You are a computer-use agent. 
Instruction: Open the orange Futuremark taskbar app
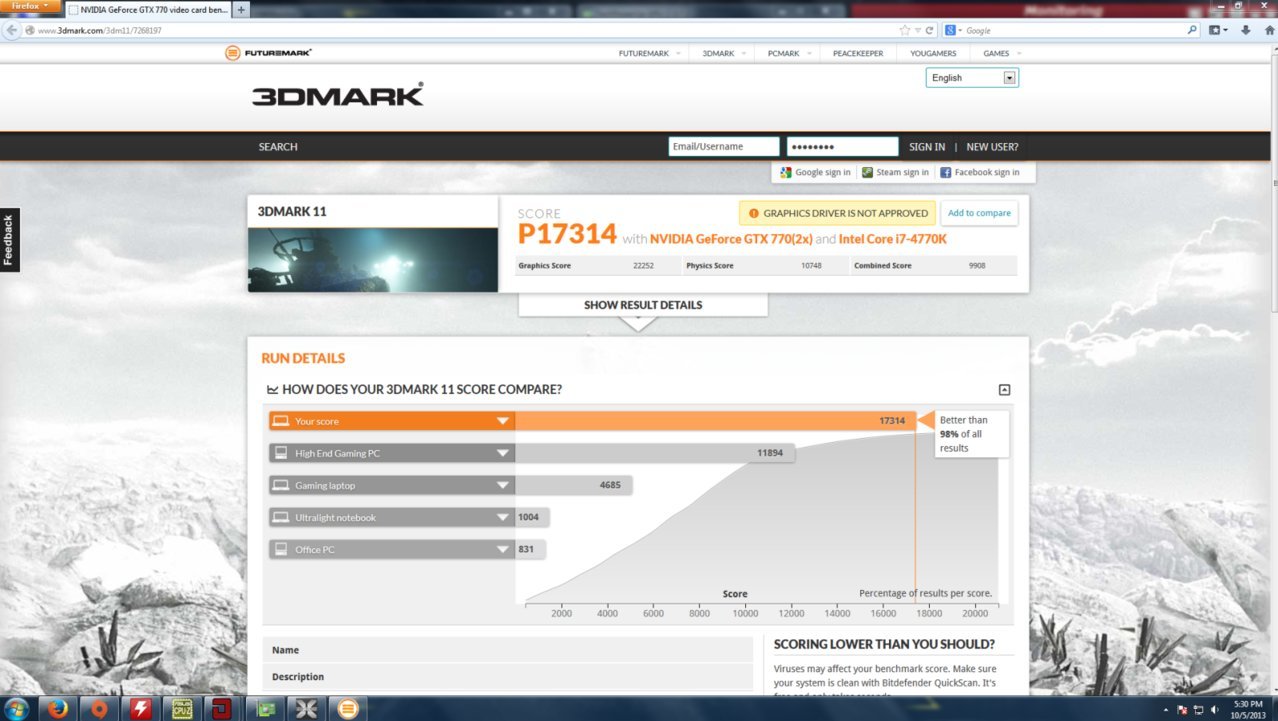(x=347, y=708)
